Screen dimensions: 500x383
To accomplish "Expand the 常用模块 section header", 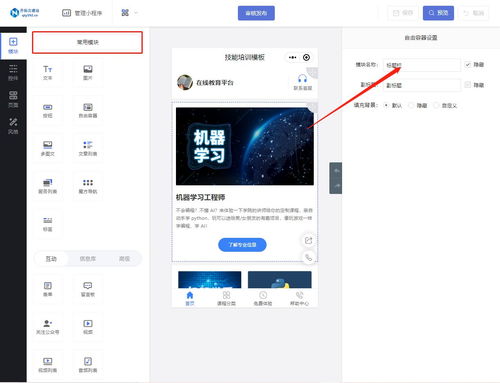I will 87,42.
